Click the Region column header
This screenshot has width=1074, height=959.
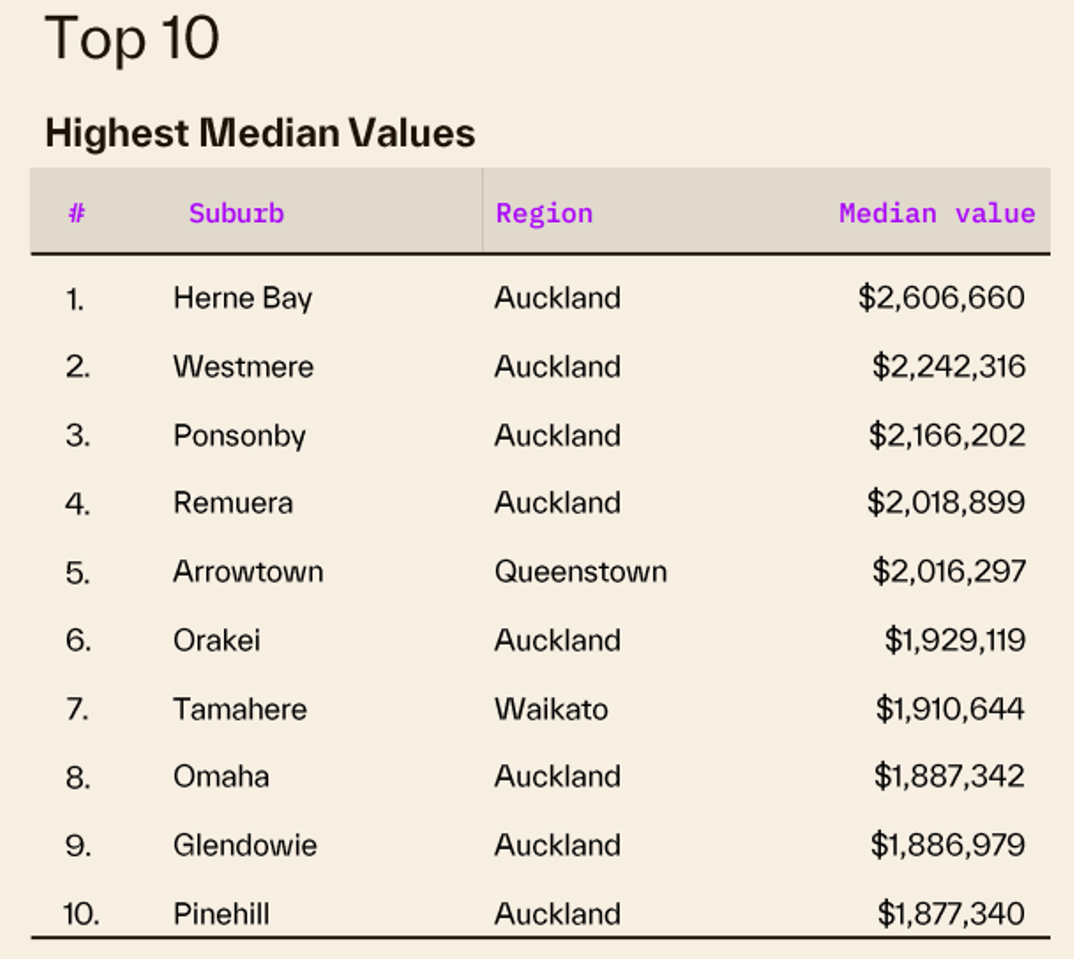(x=544, y=213)
